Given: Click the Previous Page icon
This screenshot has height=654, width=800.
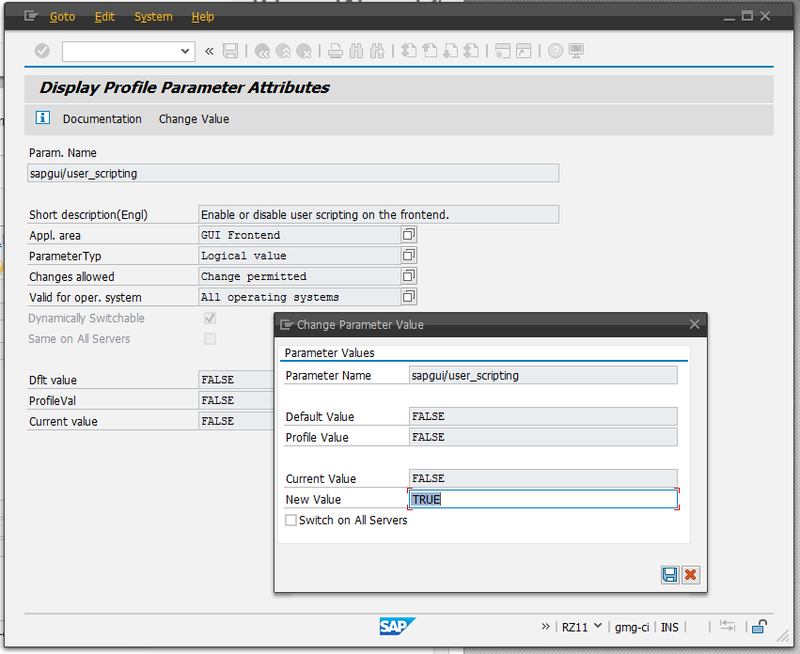Looking at the screenshot, I should (x=430, y=51).
